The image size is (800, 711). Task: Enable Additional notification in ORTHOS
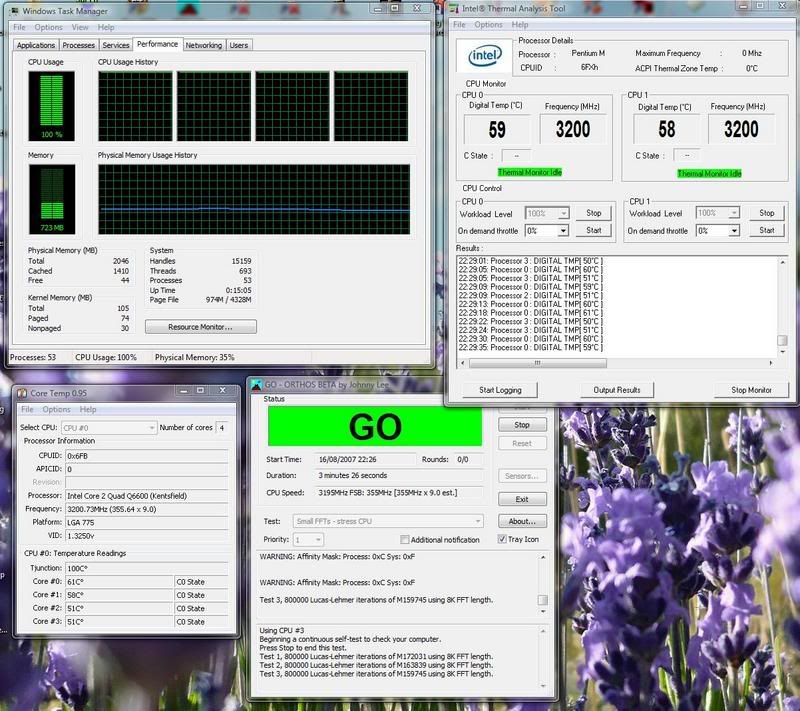[x=405, y=540]
